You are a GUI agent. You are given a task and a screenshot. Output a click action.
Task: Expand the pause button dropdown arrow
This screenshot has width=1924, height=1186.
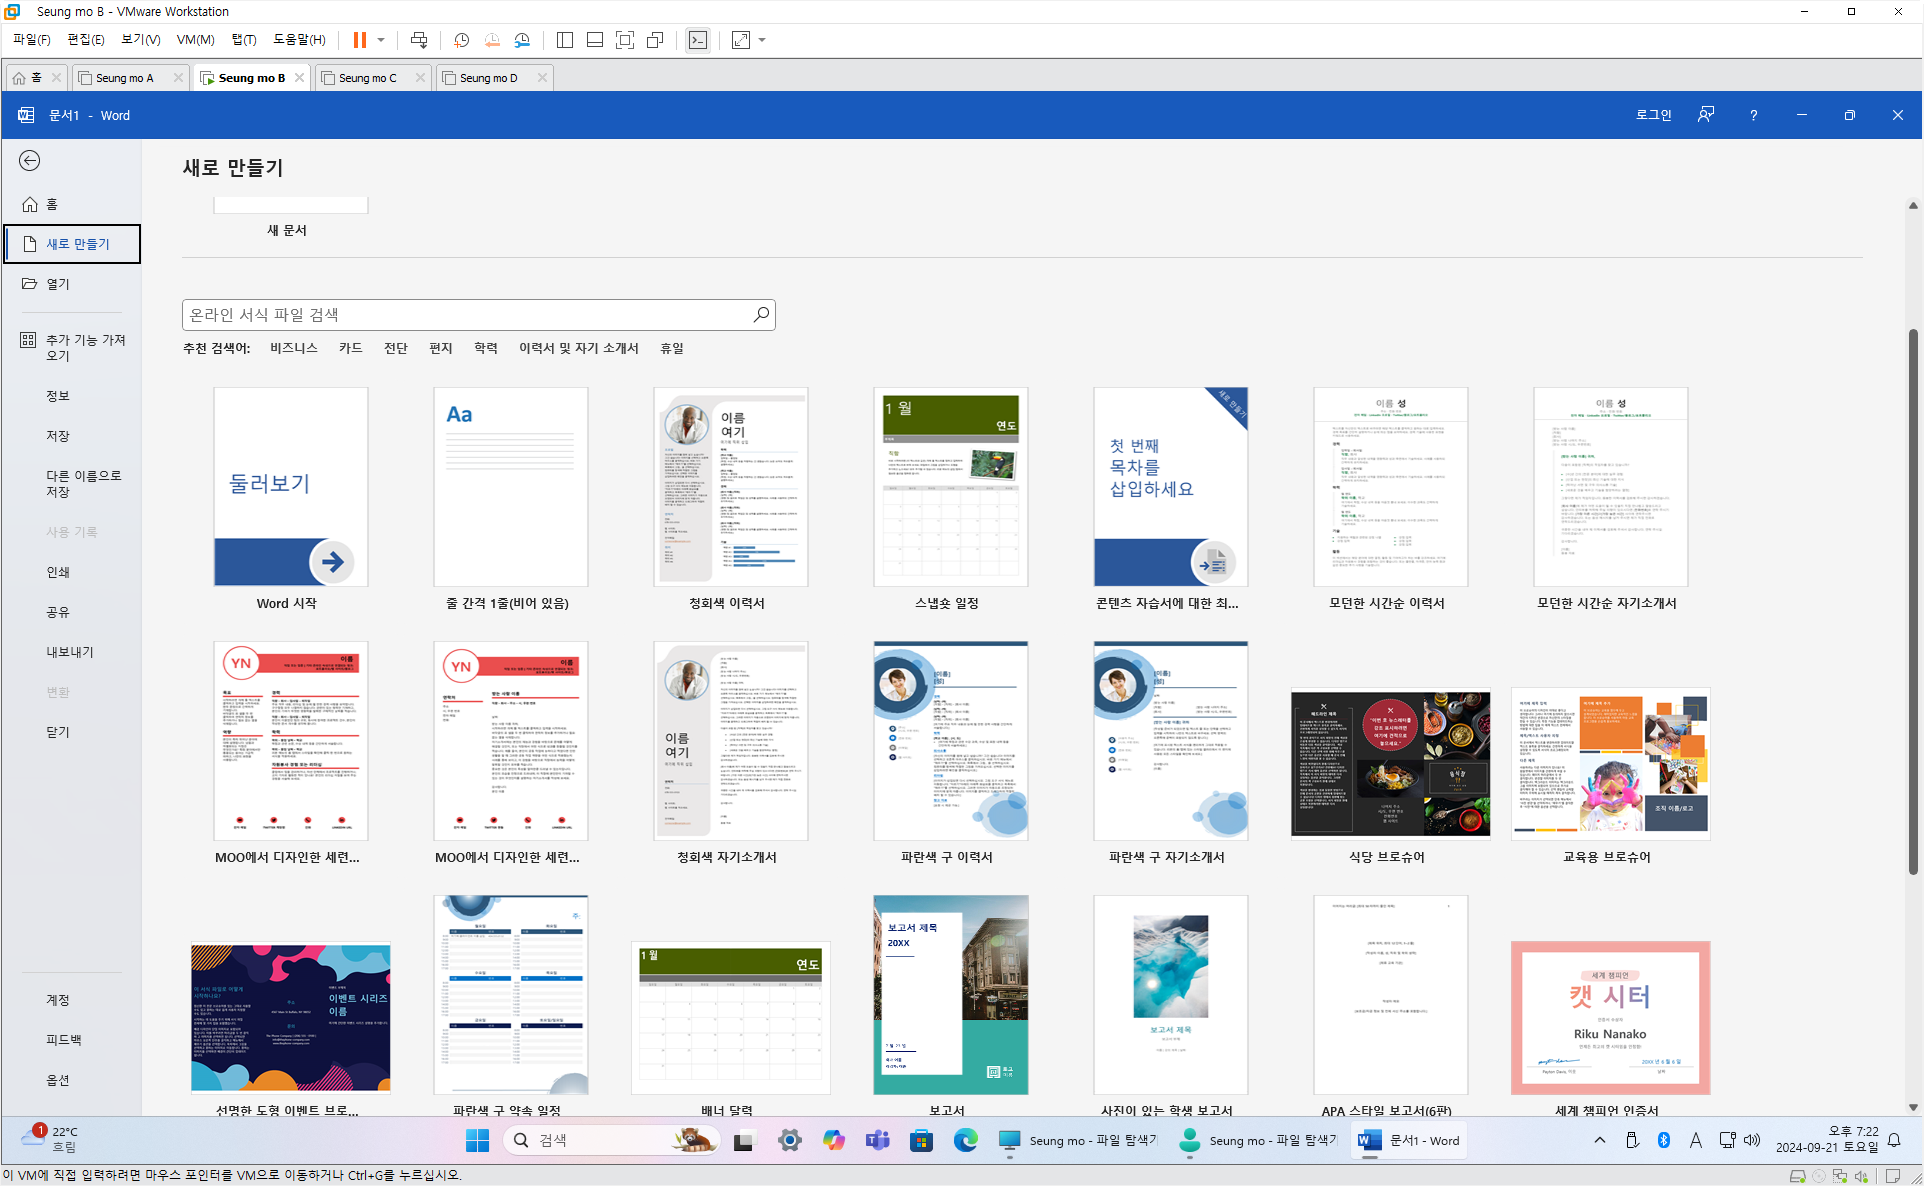pyautogui.click(x=381, y=40)
